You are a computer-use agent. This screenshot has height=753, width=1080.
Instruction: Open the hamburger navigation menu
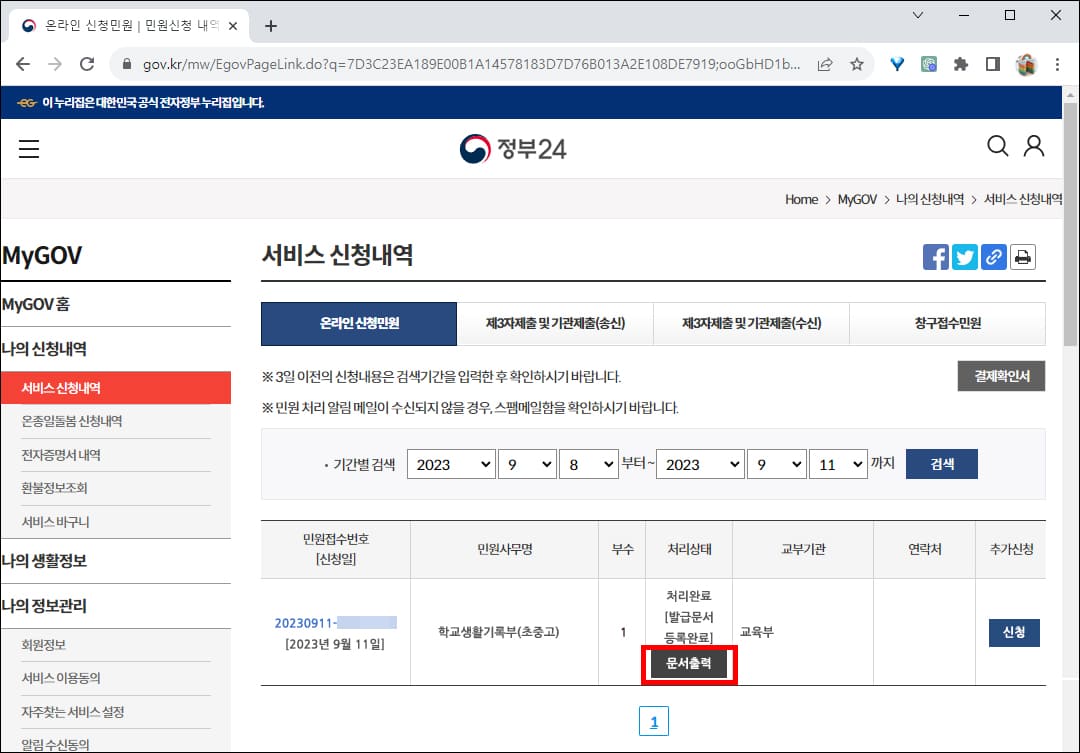[29, 147]
